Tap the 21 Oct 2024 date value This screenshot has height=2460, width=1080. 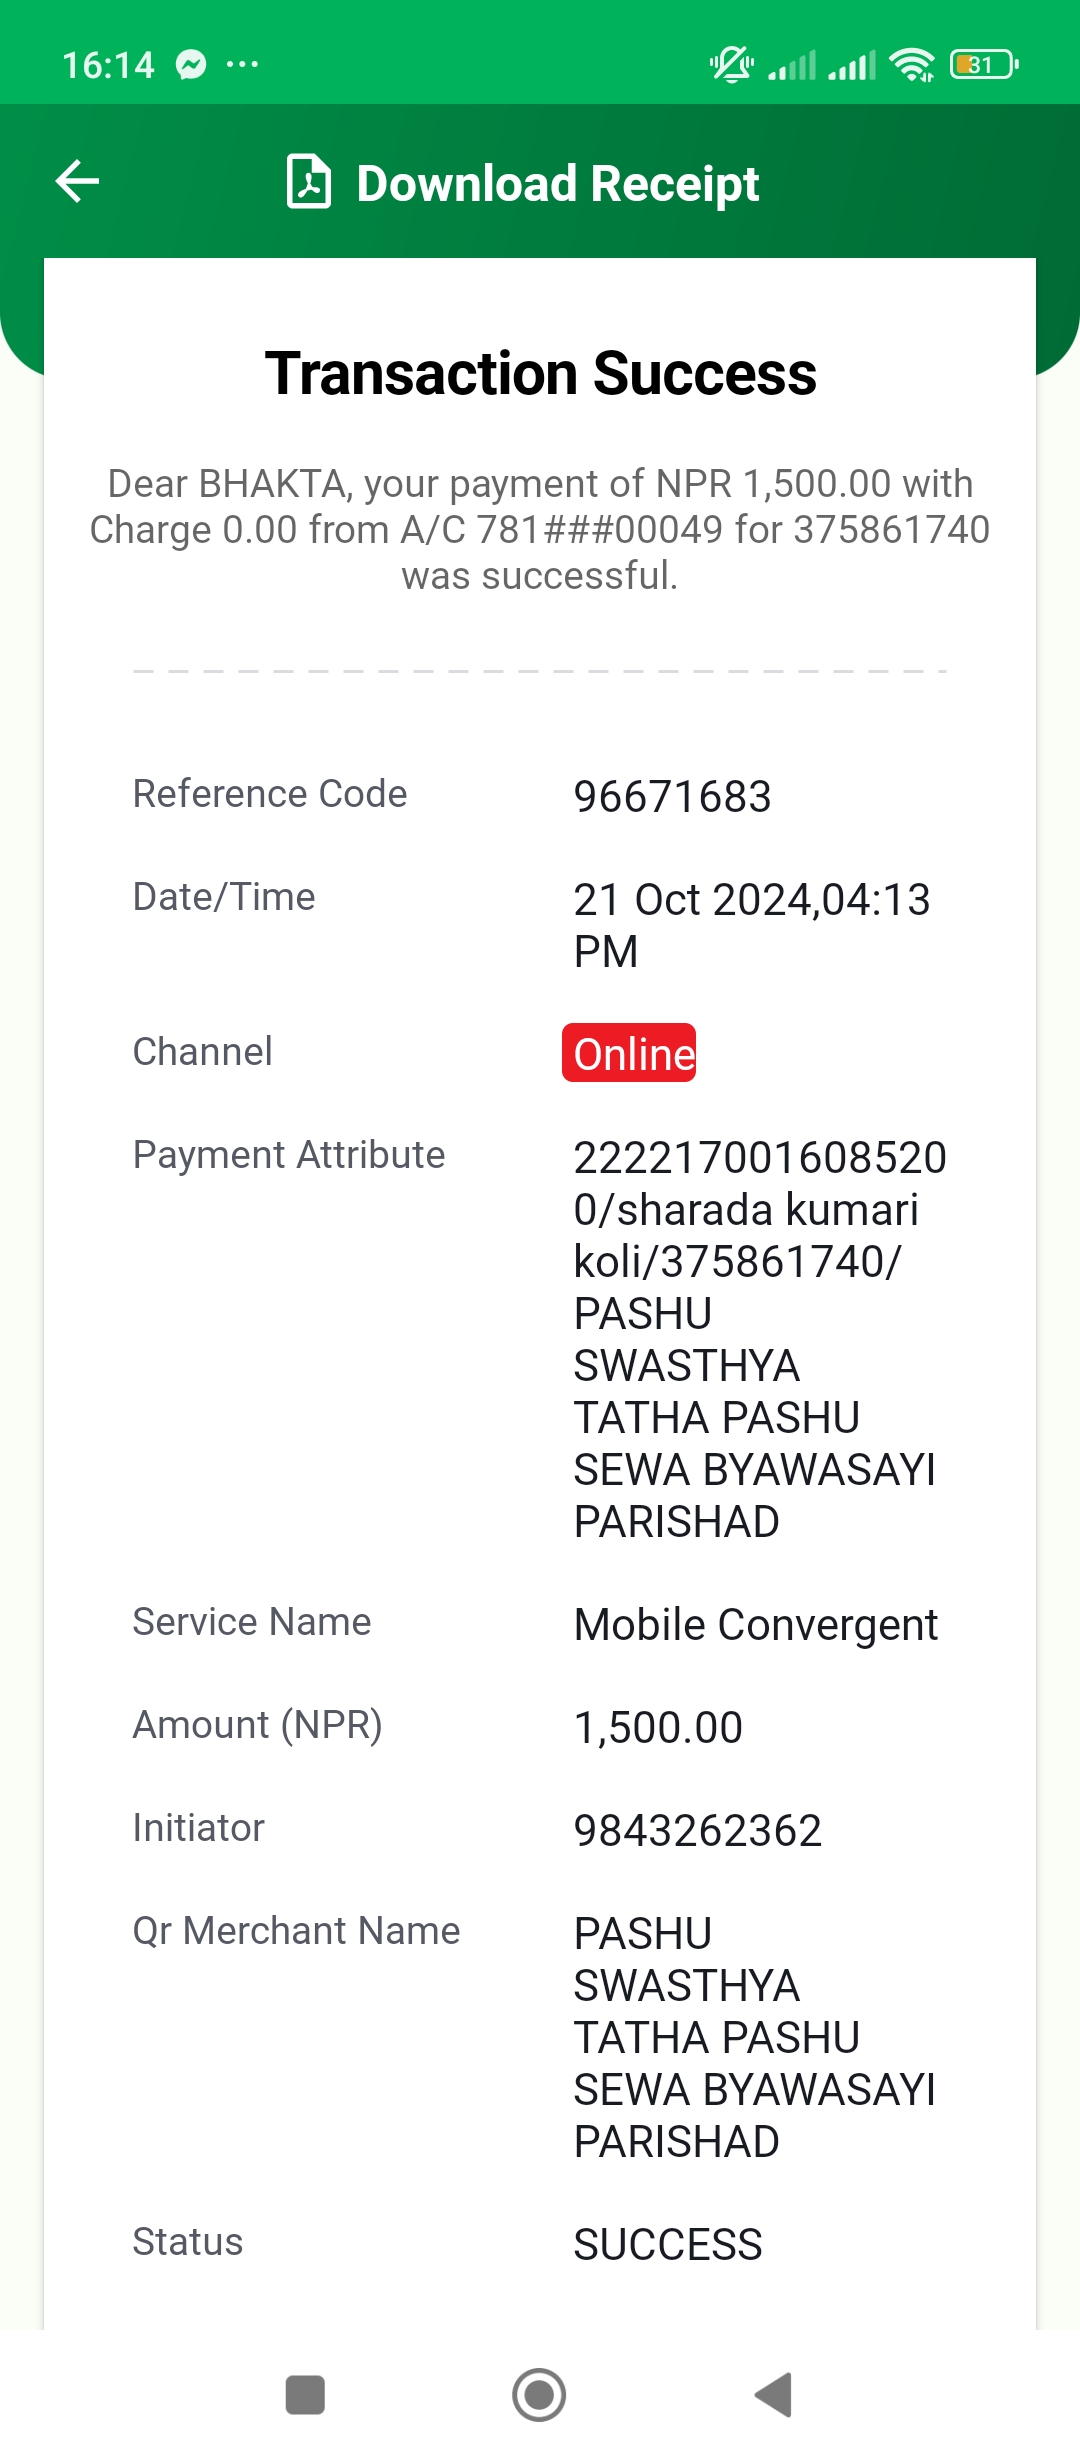(x=752, y=925)
